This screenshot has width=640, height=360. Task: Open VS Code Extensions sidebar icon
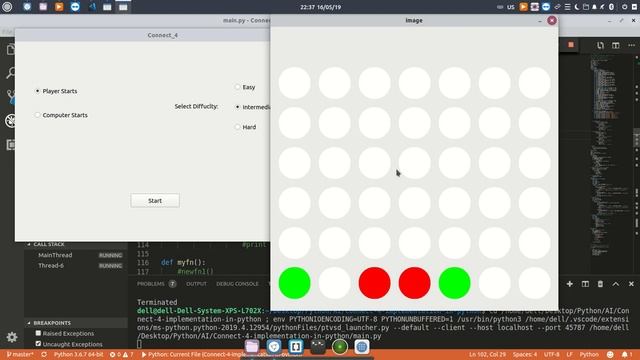(x=11, y=145)
